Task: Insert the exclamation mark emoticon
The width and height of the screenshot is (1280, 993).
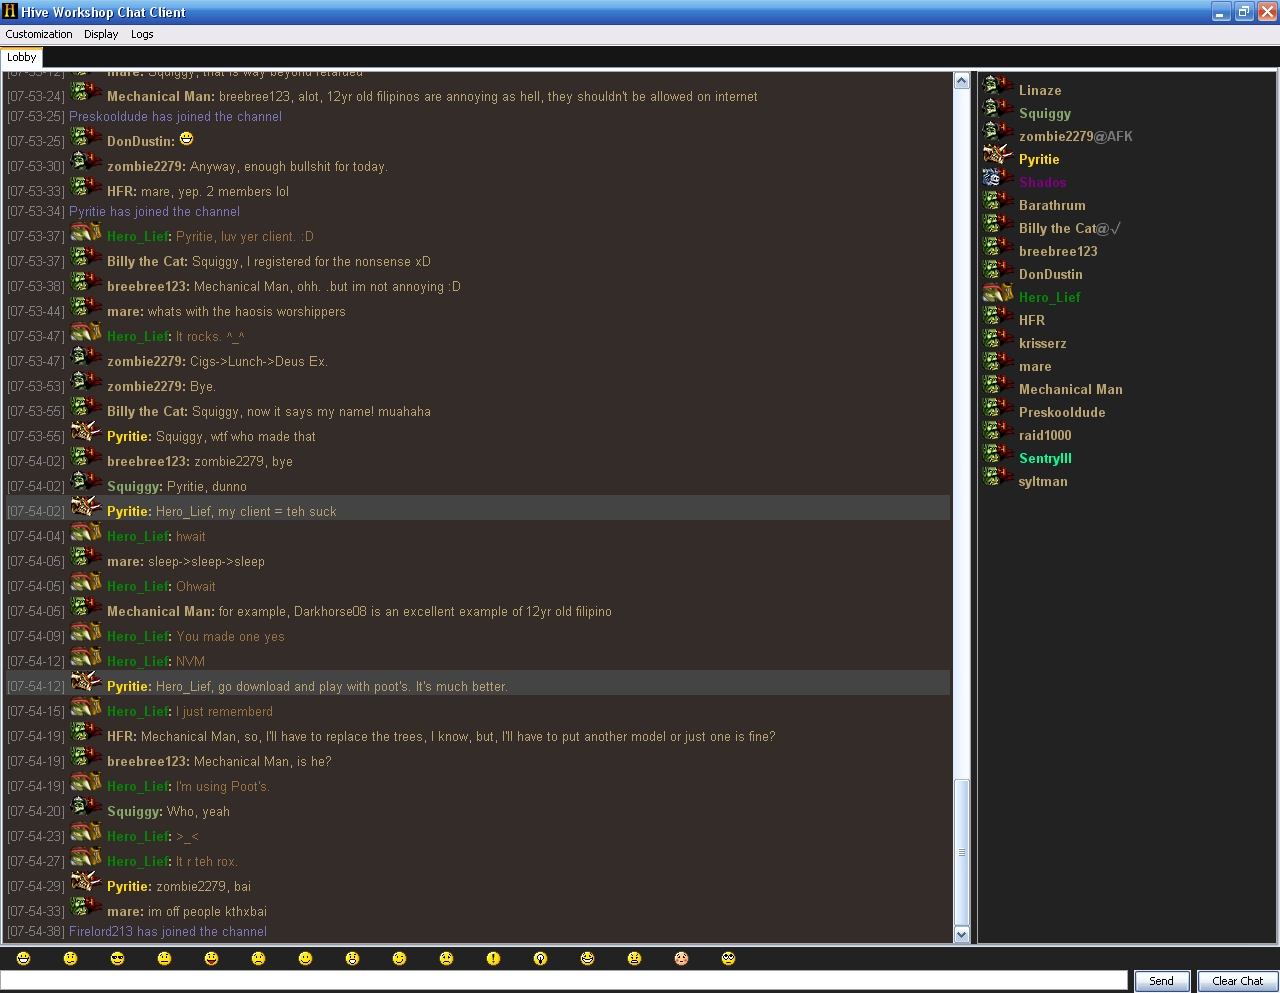Action: click(x=493, y=958)
